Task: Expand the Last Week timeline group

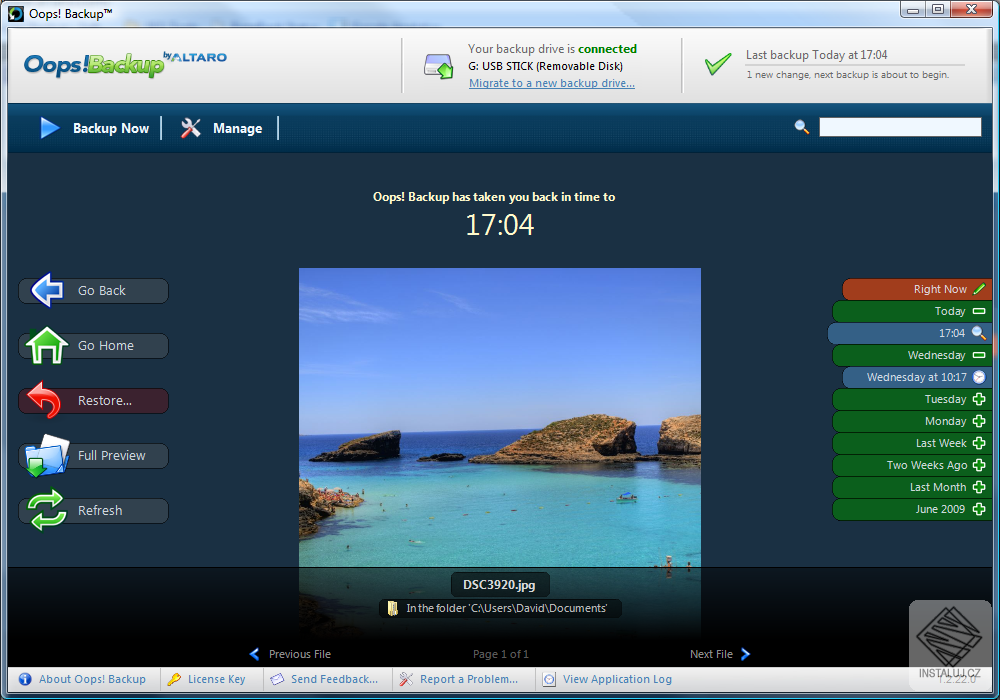Action: (x=979, y=443)
